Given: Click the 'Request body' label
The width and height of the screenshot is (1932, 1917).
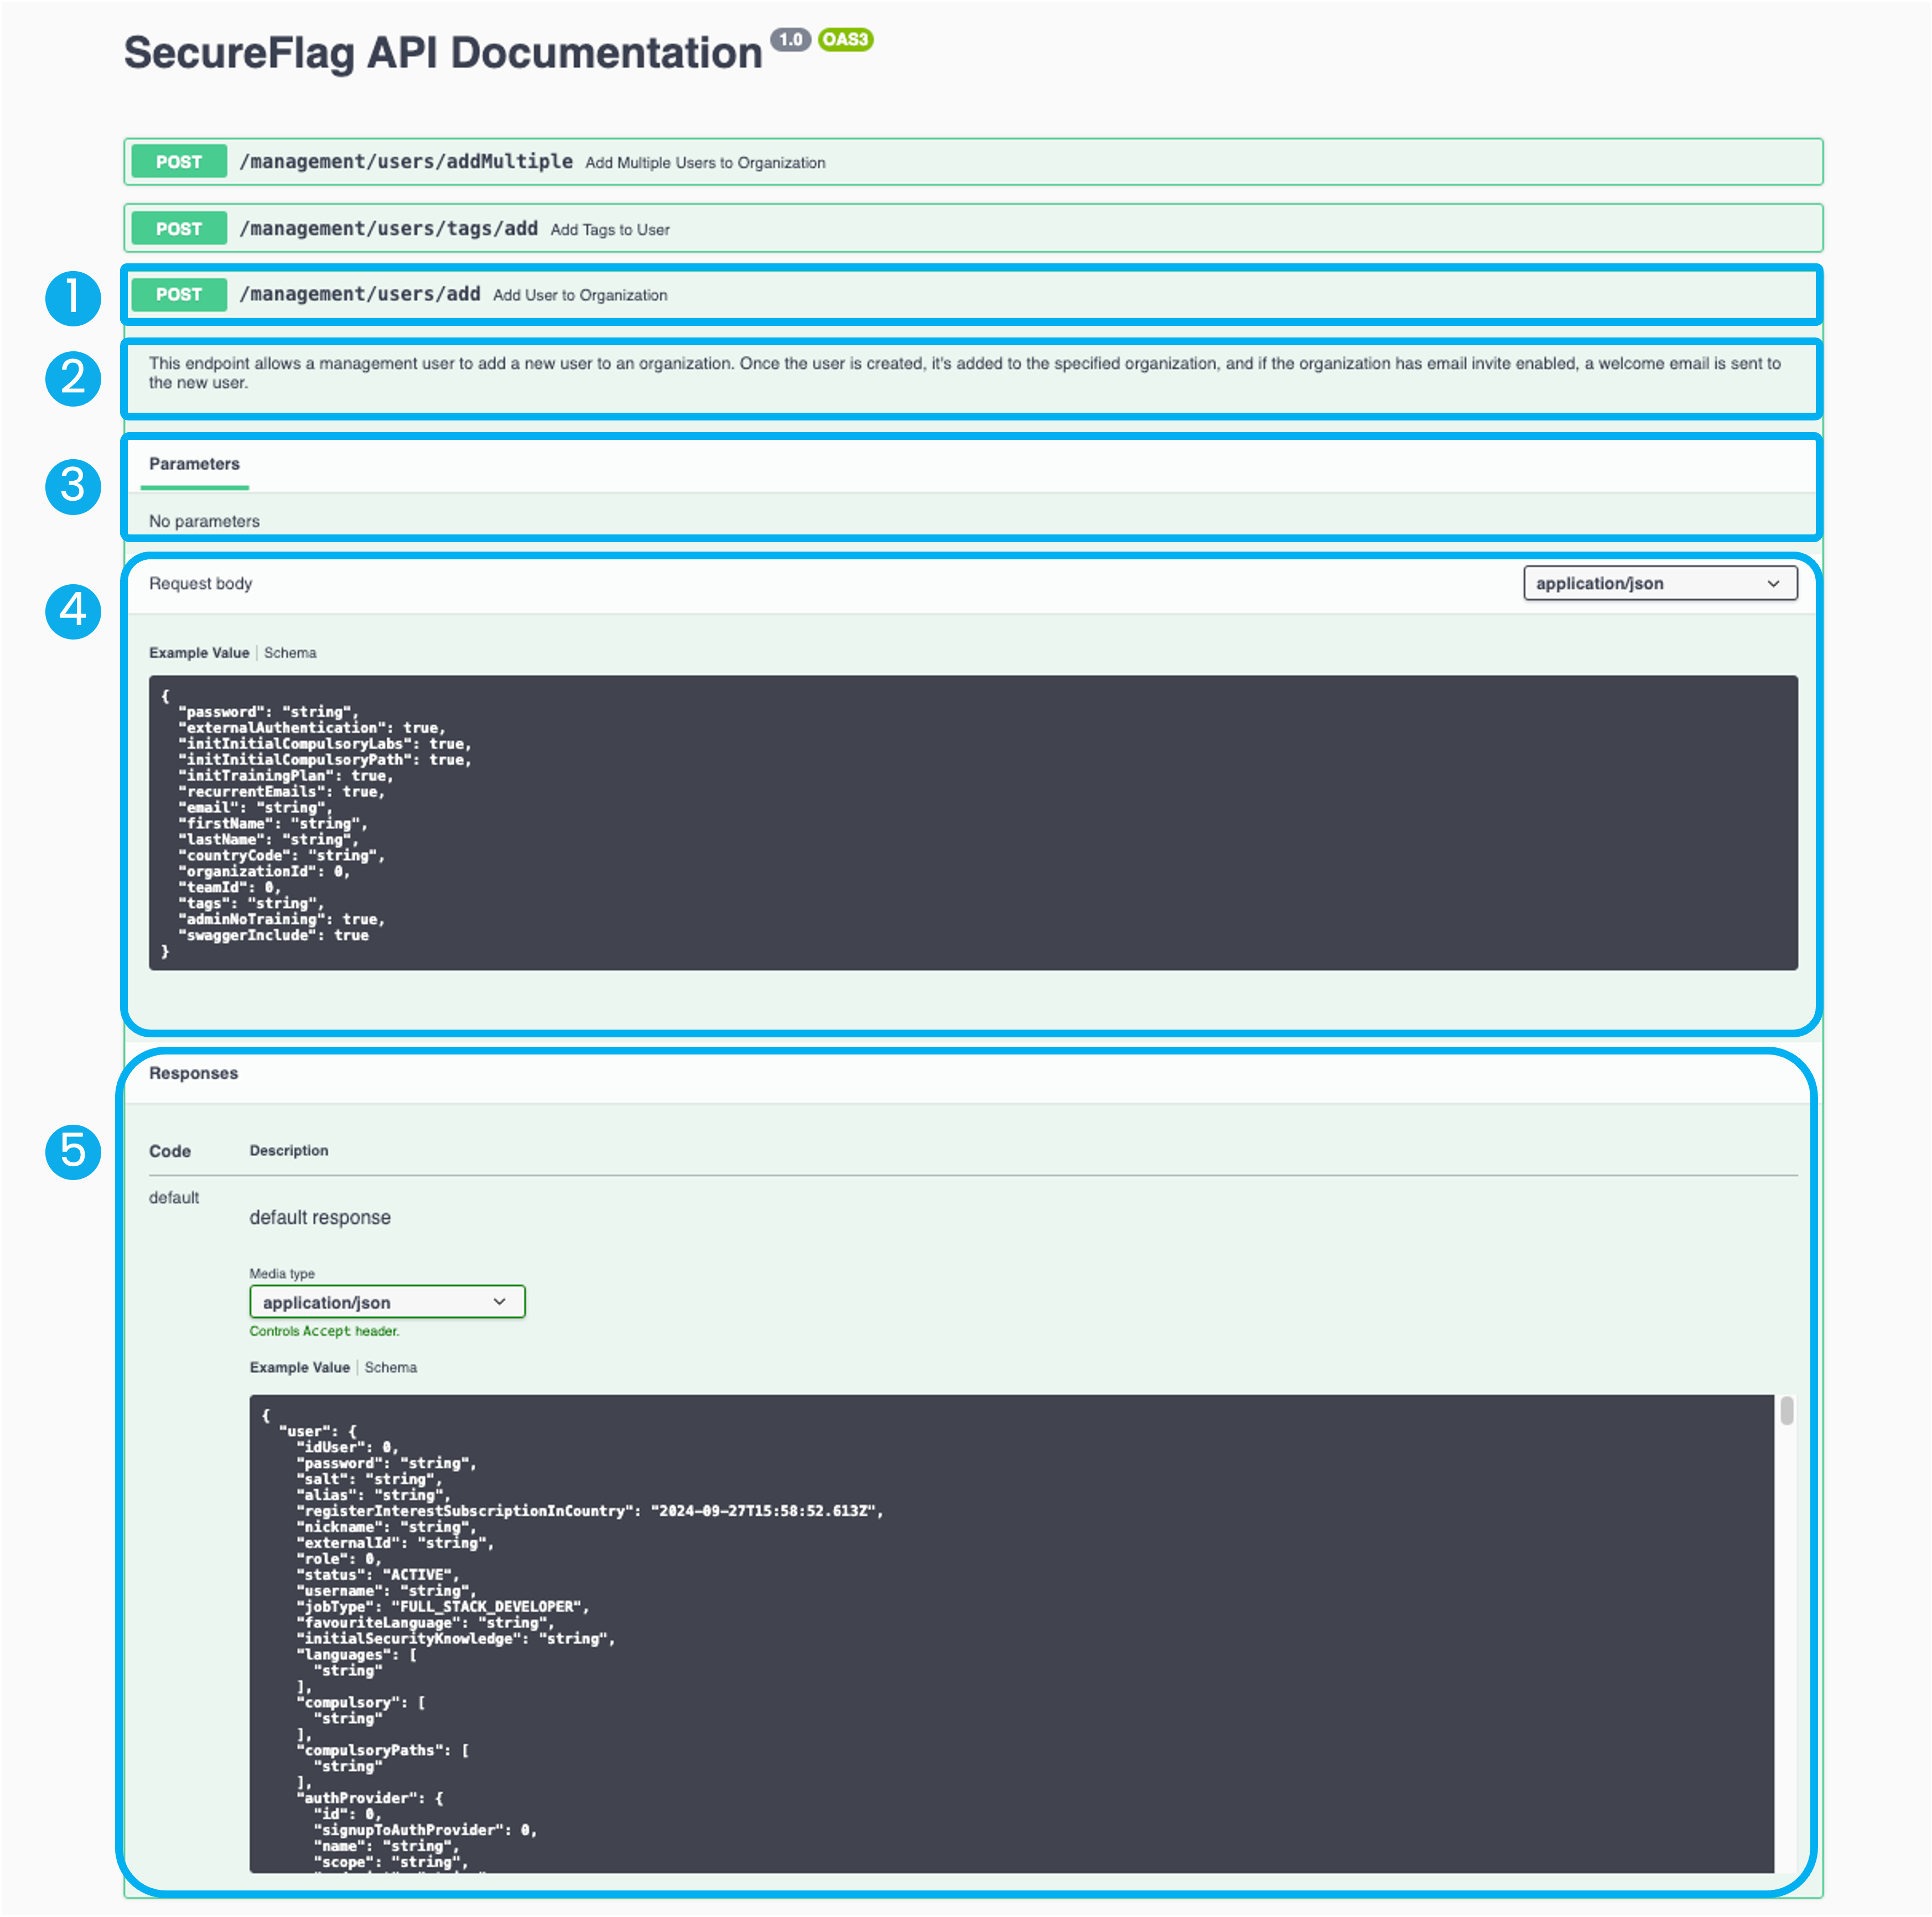Looking at the screenshot, I should (200, 583).
